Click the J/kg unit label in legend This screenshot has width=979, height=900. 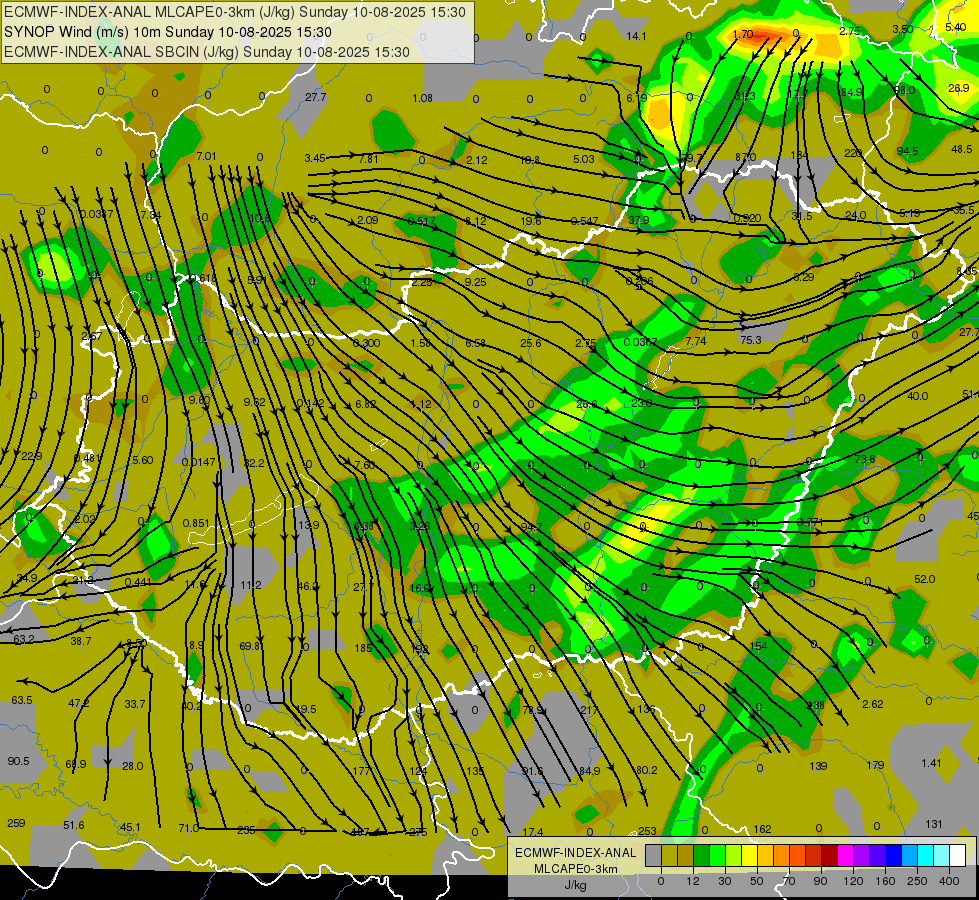point(576,885)
